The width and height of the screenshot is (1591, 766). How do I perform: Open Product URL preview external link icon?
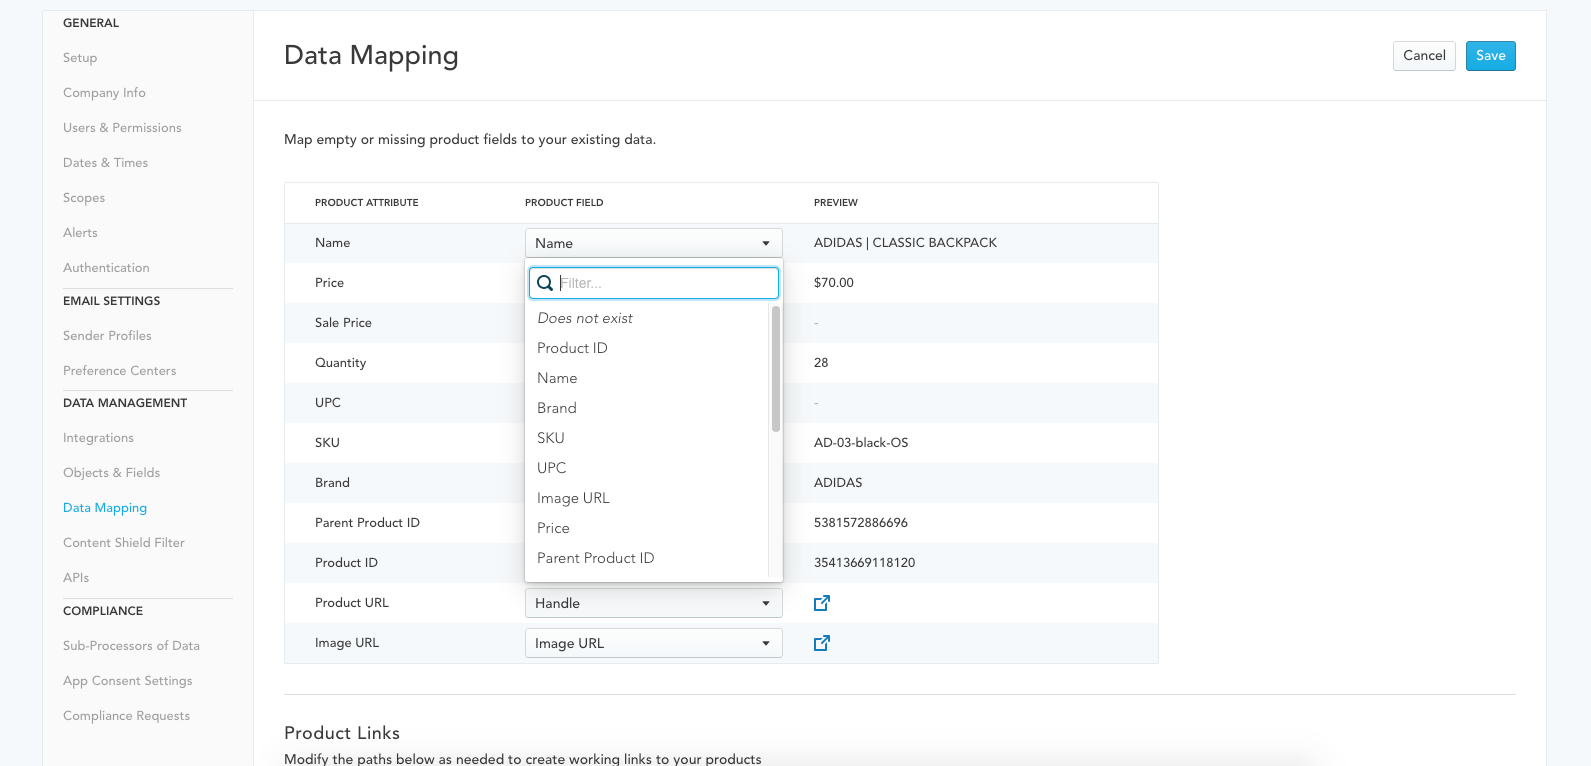coord(822,603)
